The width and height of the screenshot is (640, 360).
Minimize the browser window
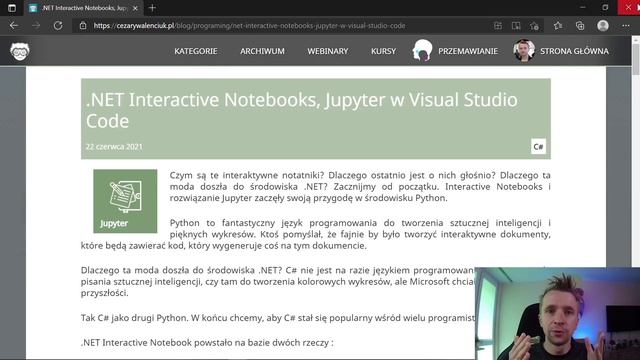tap(582, 8)
